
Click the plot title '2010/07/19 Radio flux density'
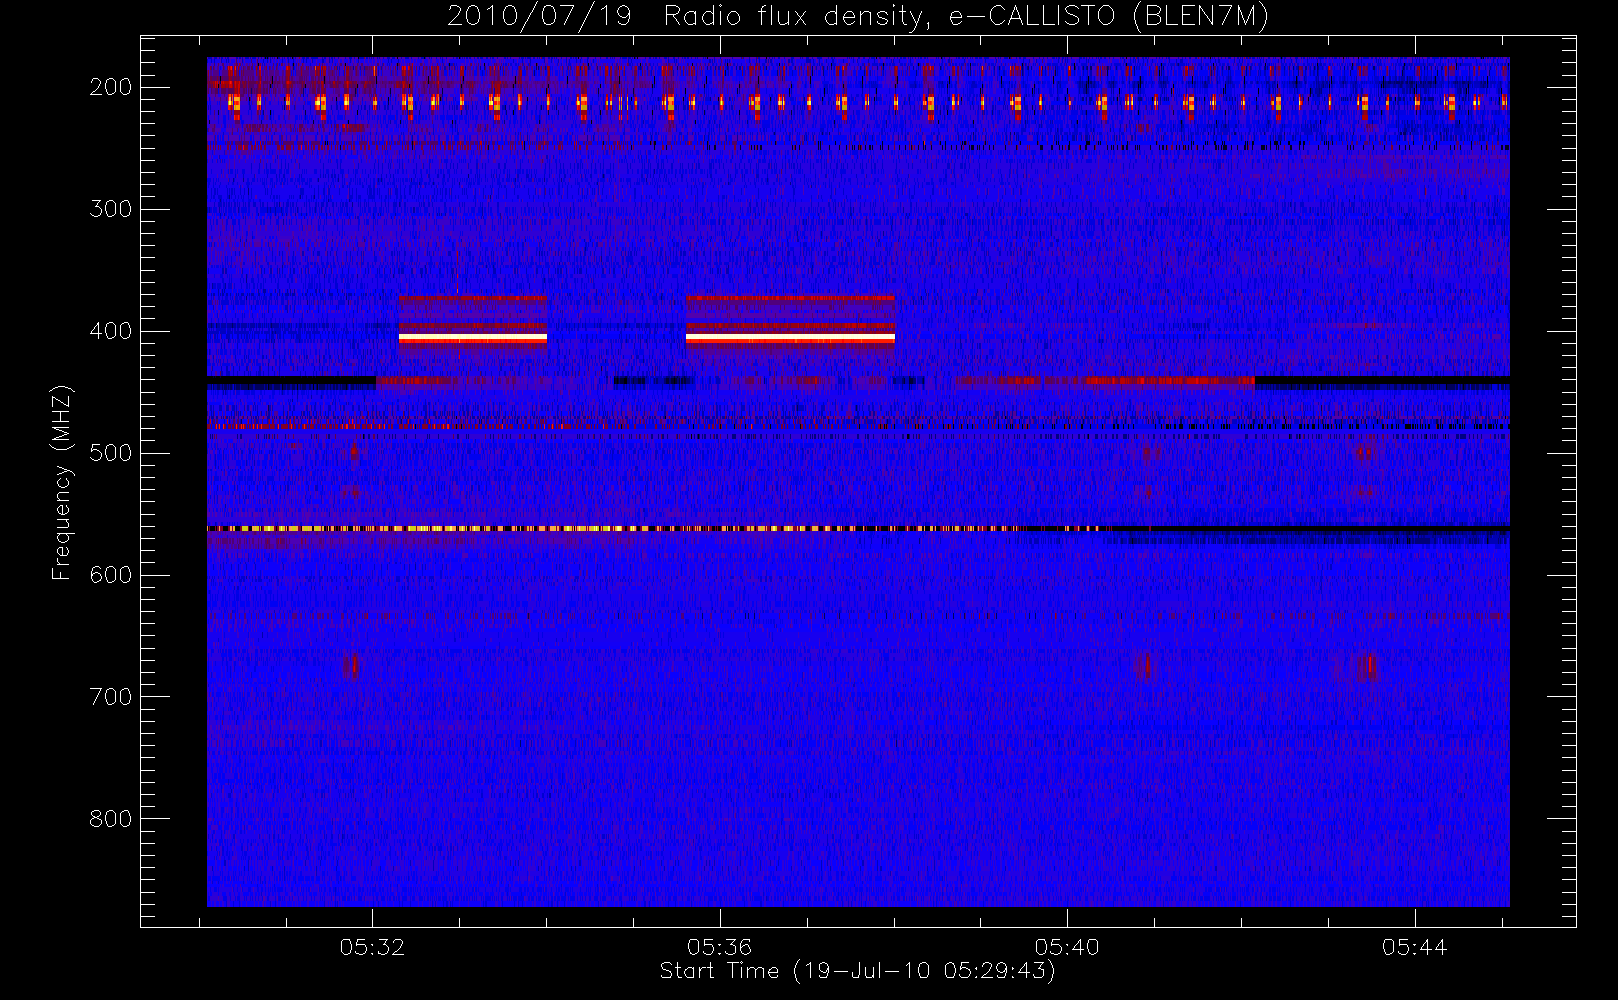pos(858,16)
